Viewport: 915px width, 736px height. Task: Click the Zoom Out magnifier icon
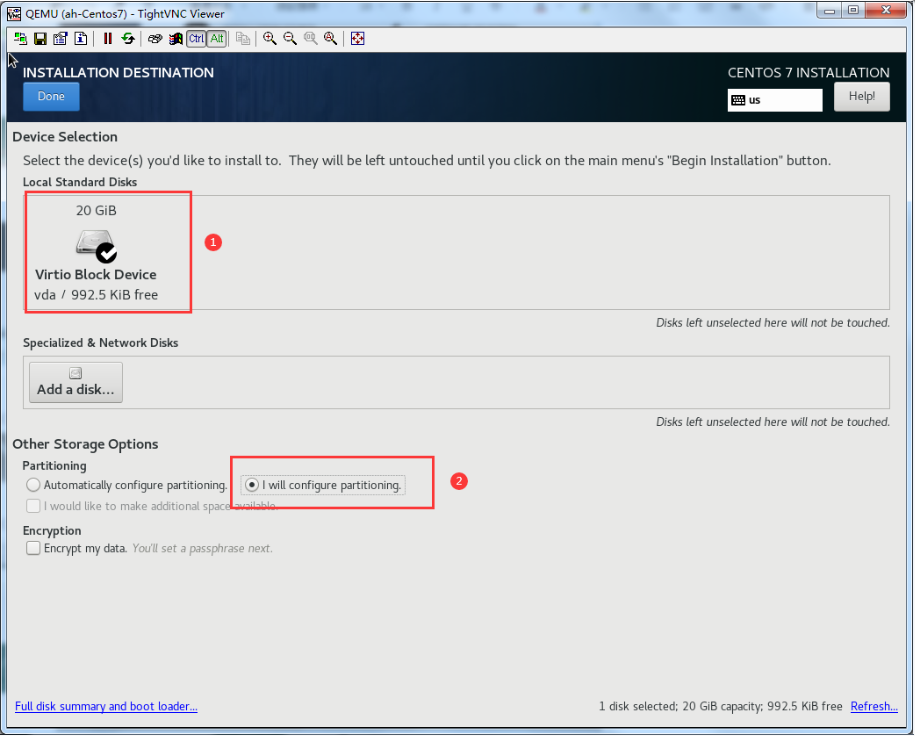click(x=290, y=39)
